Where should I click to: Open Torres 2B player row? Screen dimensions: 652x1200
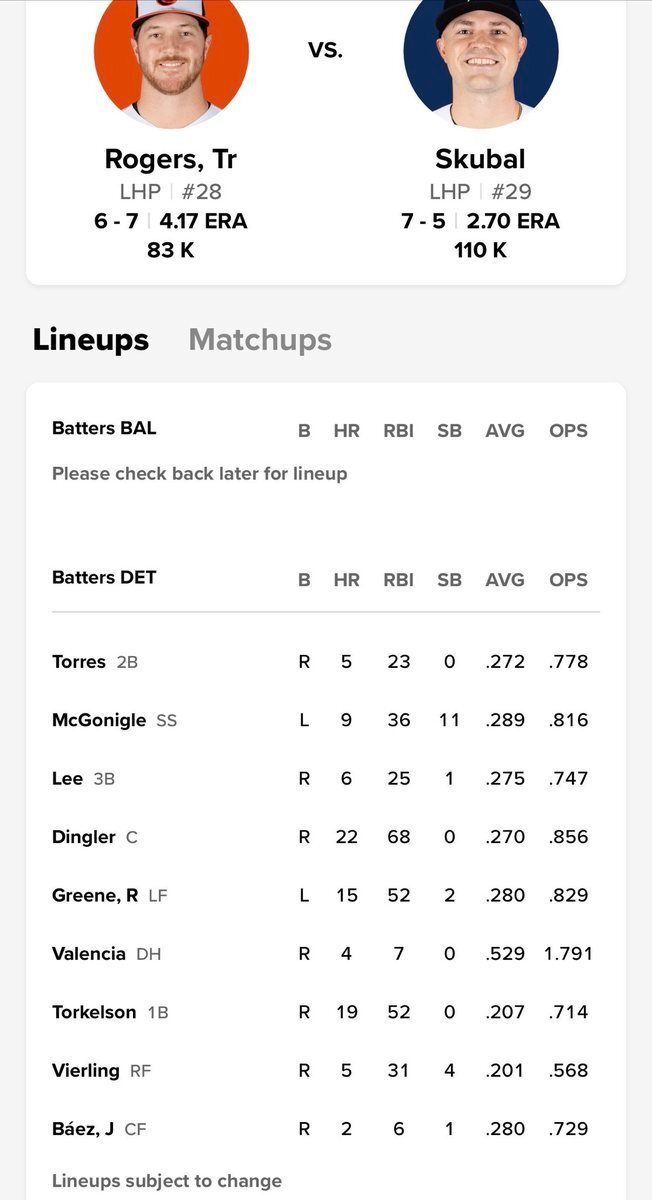326,661
